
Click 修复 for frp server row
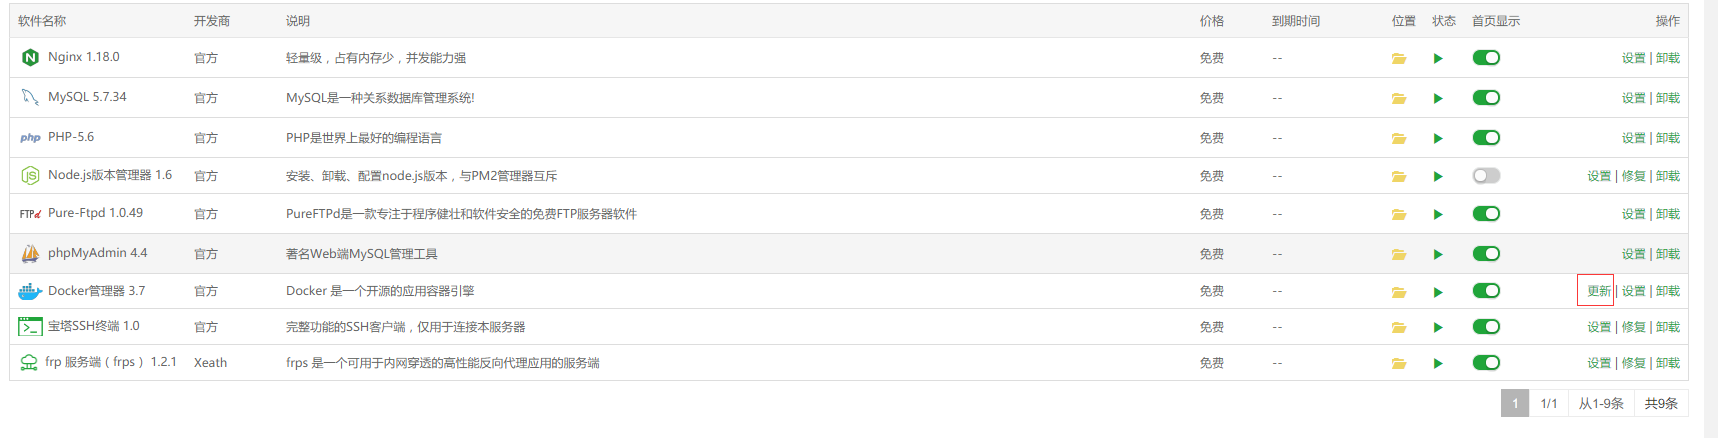coord(1633,363)
